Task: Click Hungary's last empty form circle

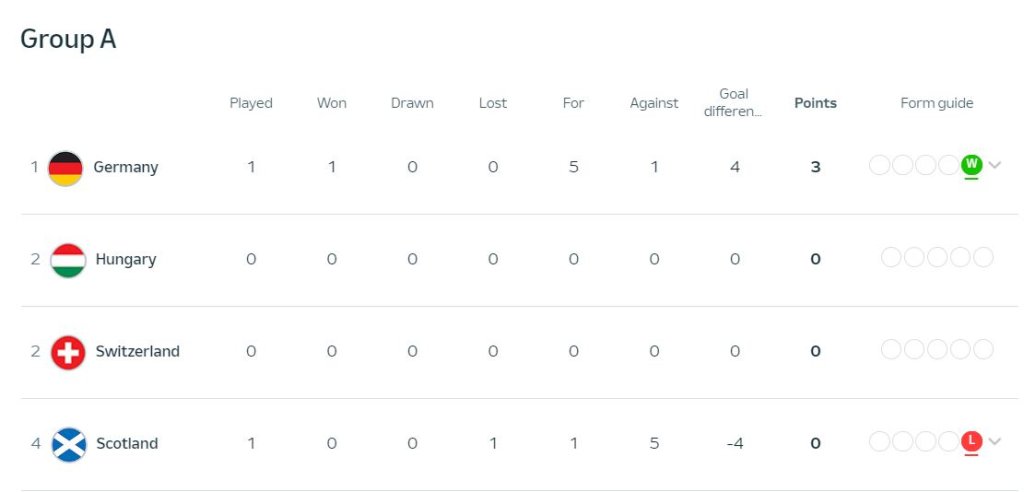Action: pyautogui.click(x=983, y=257)
